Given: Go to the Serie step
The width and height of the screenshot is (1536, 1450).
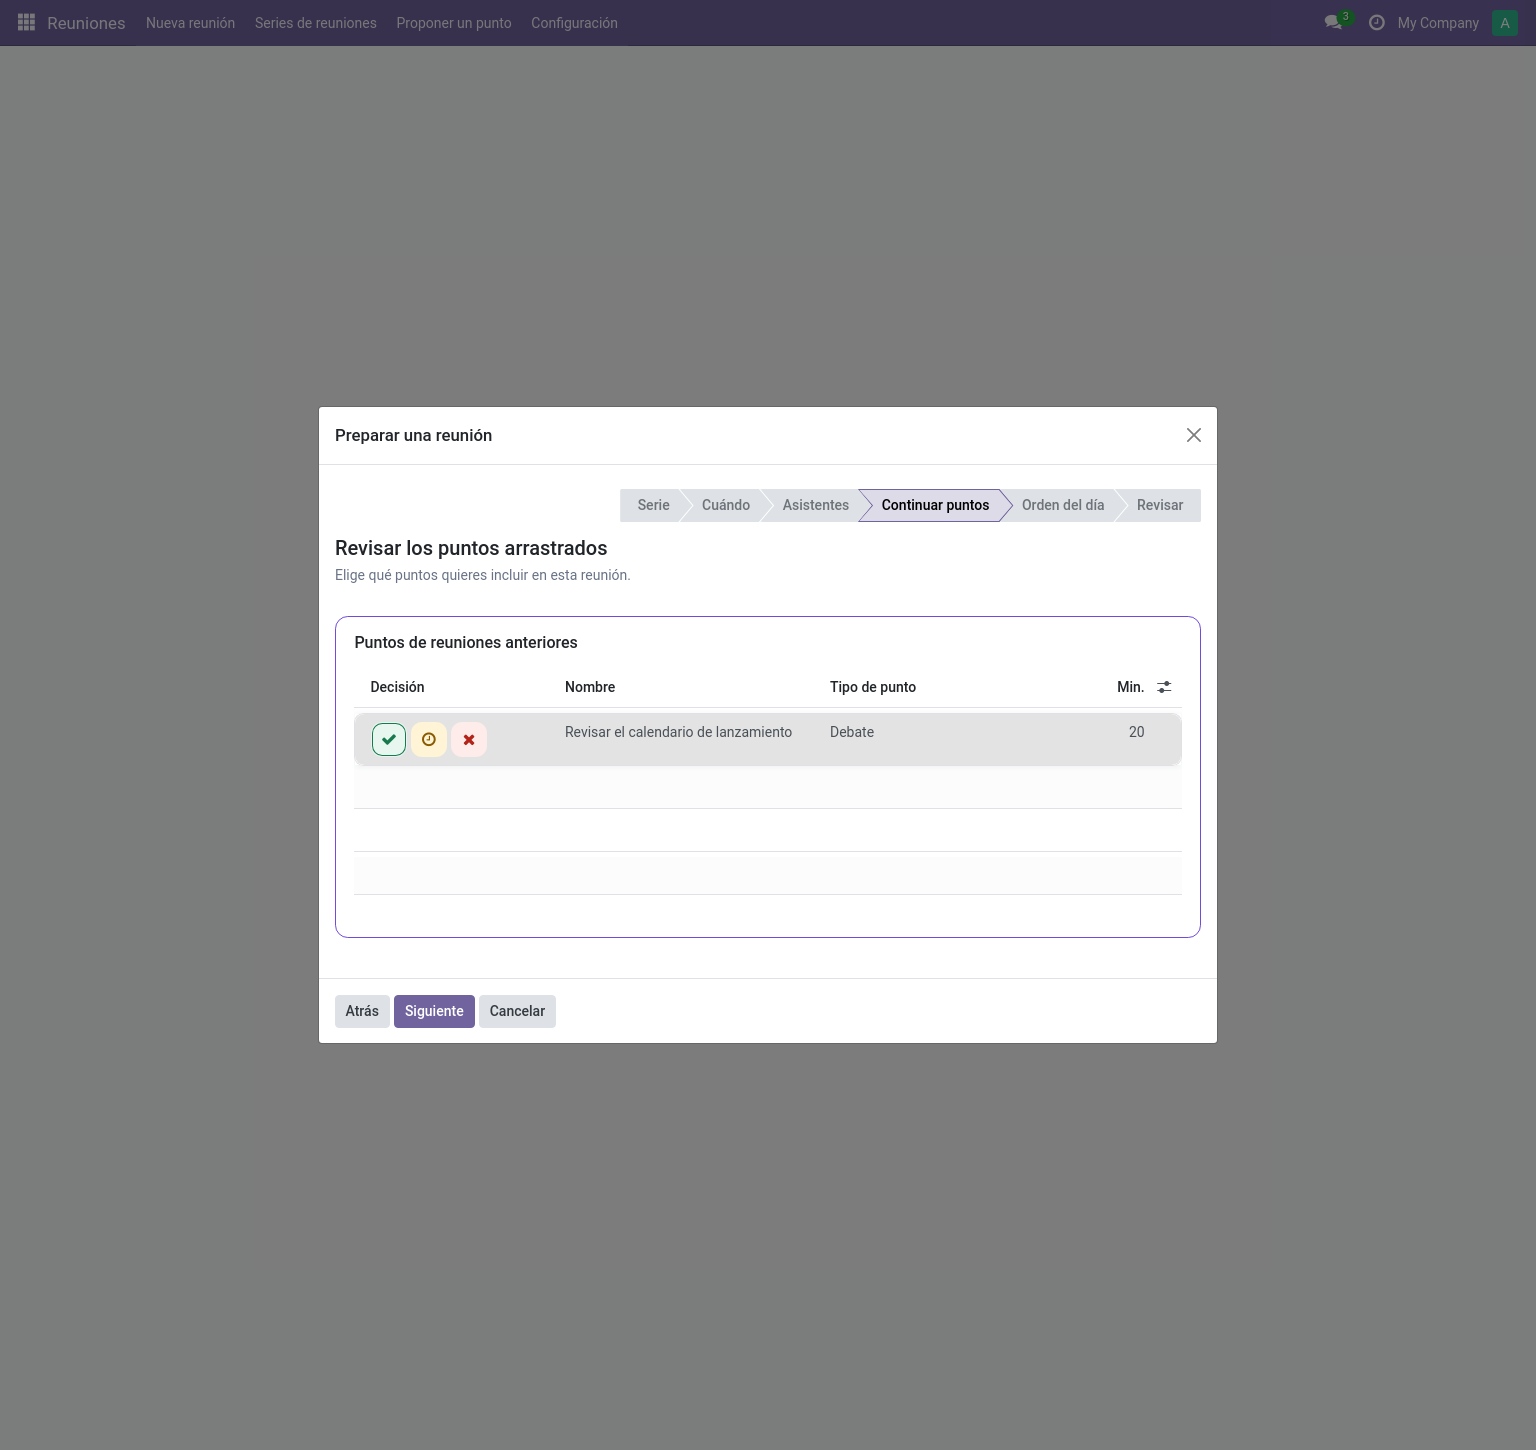Looking at the screenshot, I should tap(653, 505).
